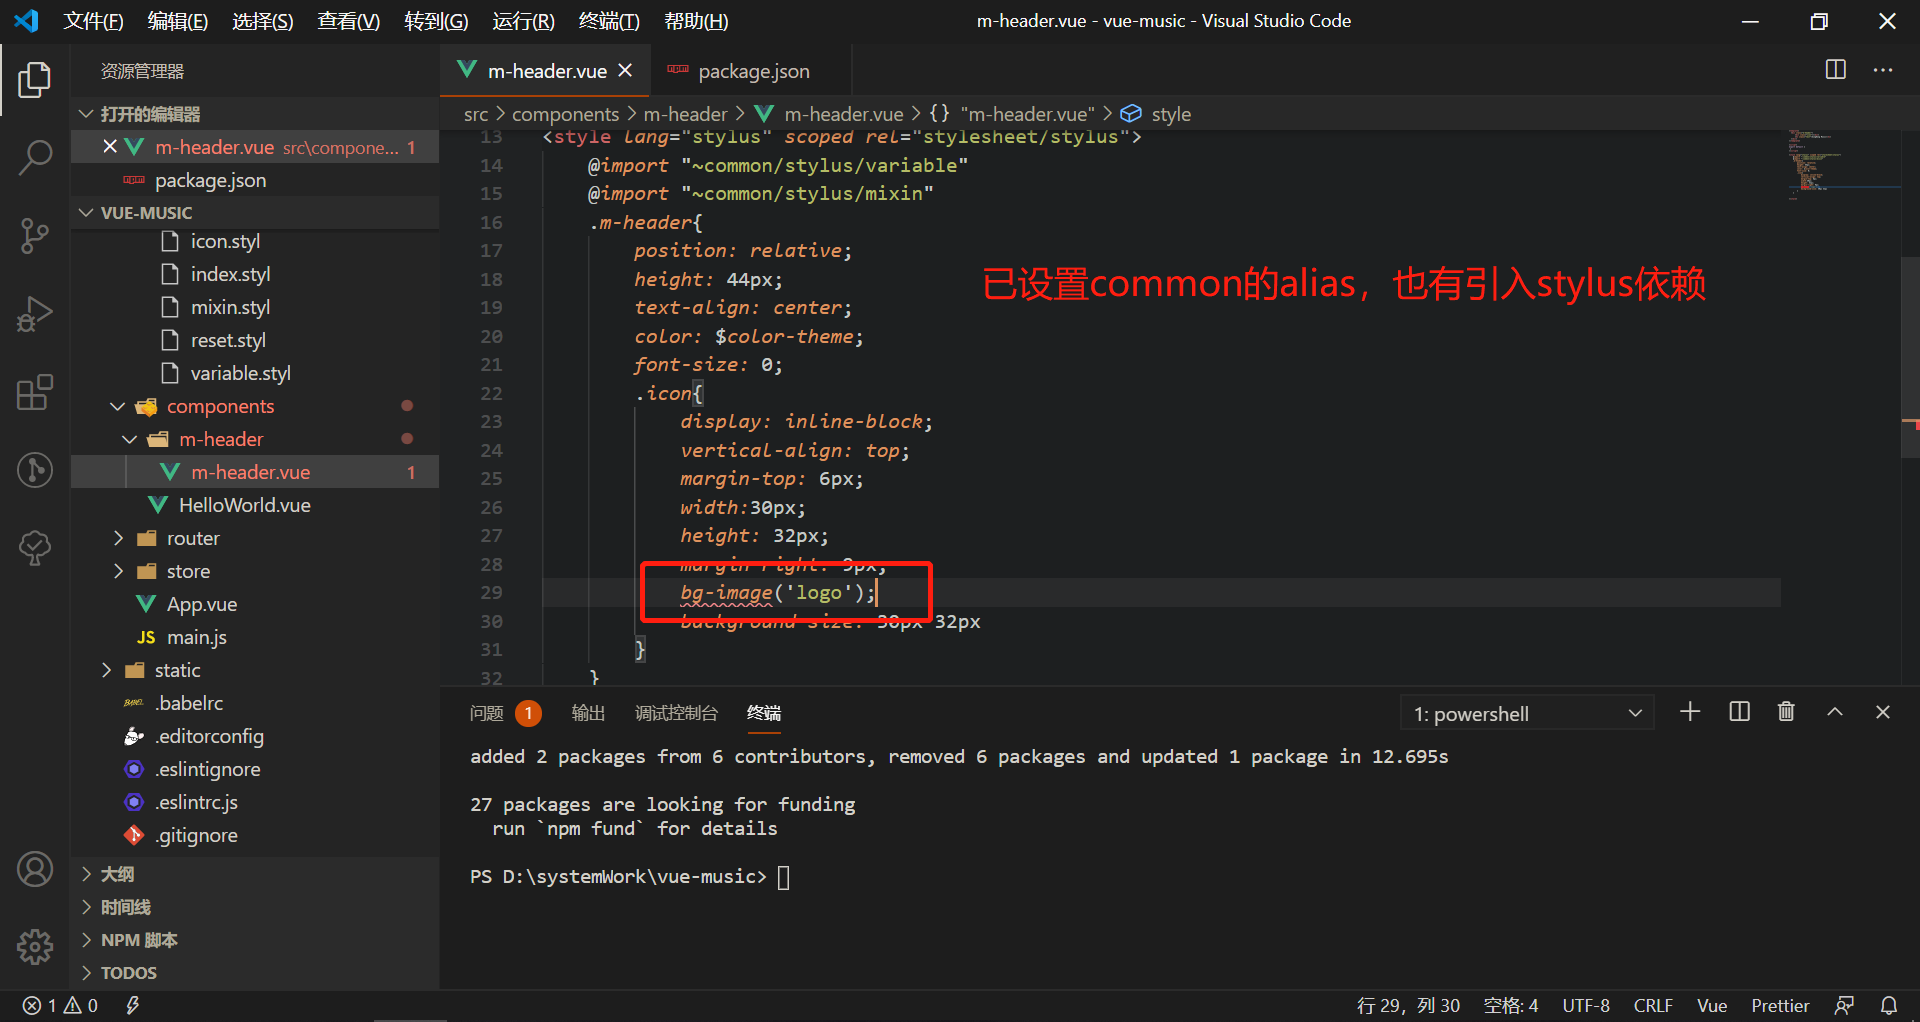This screenshot has width=1920, height=1022.
Task: Open the Explorer view in activity bar
Action: pos(35,79)
